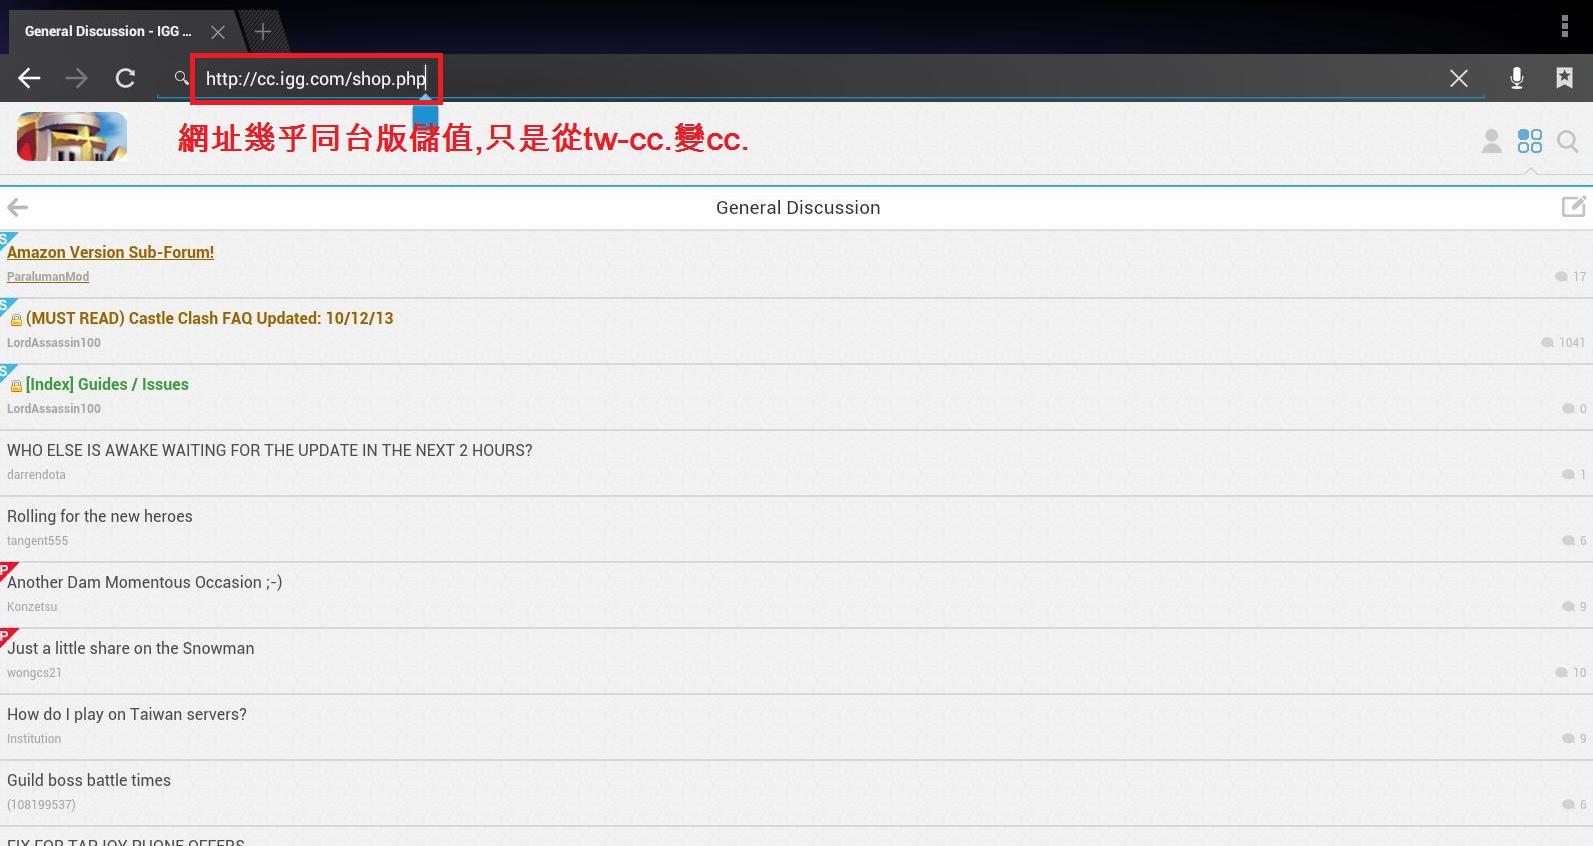Click the General Discussion header title
Screen dimensions: 1593x846
798,207
